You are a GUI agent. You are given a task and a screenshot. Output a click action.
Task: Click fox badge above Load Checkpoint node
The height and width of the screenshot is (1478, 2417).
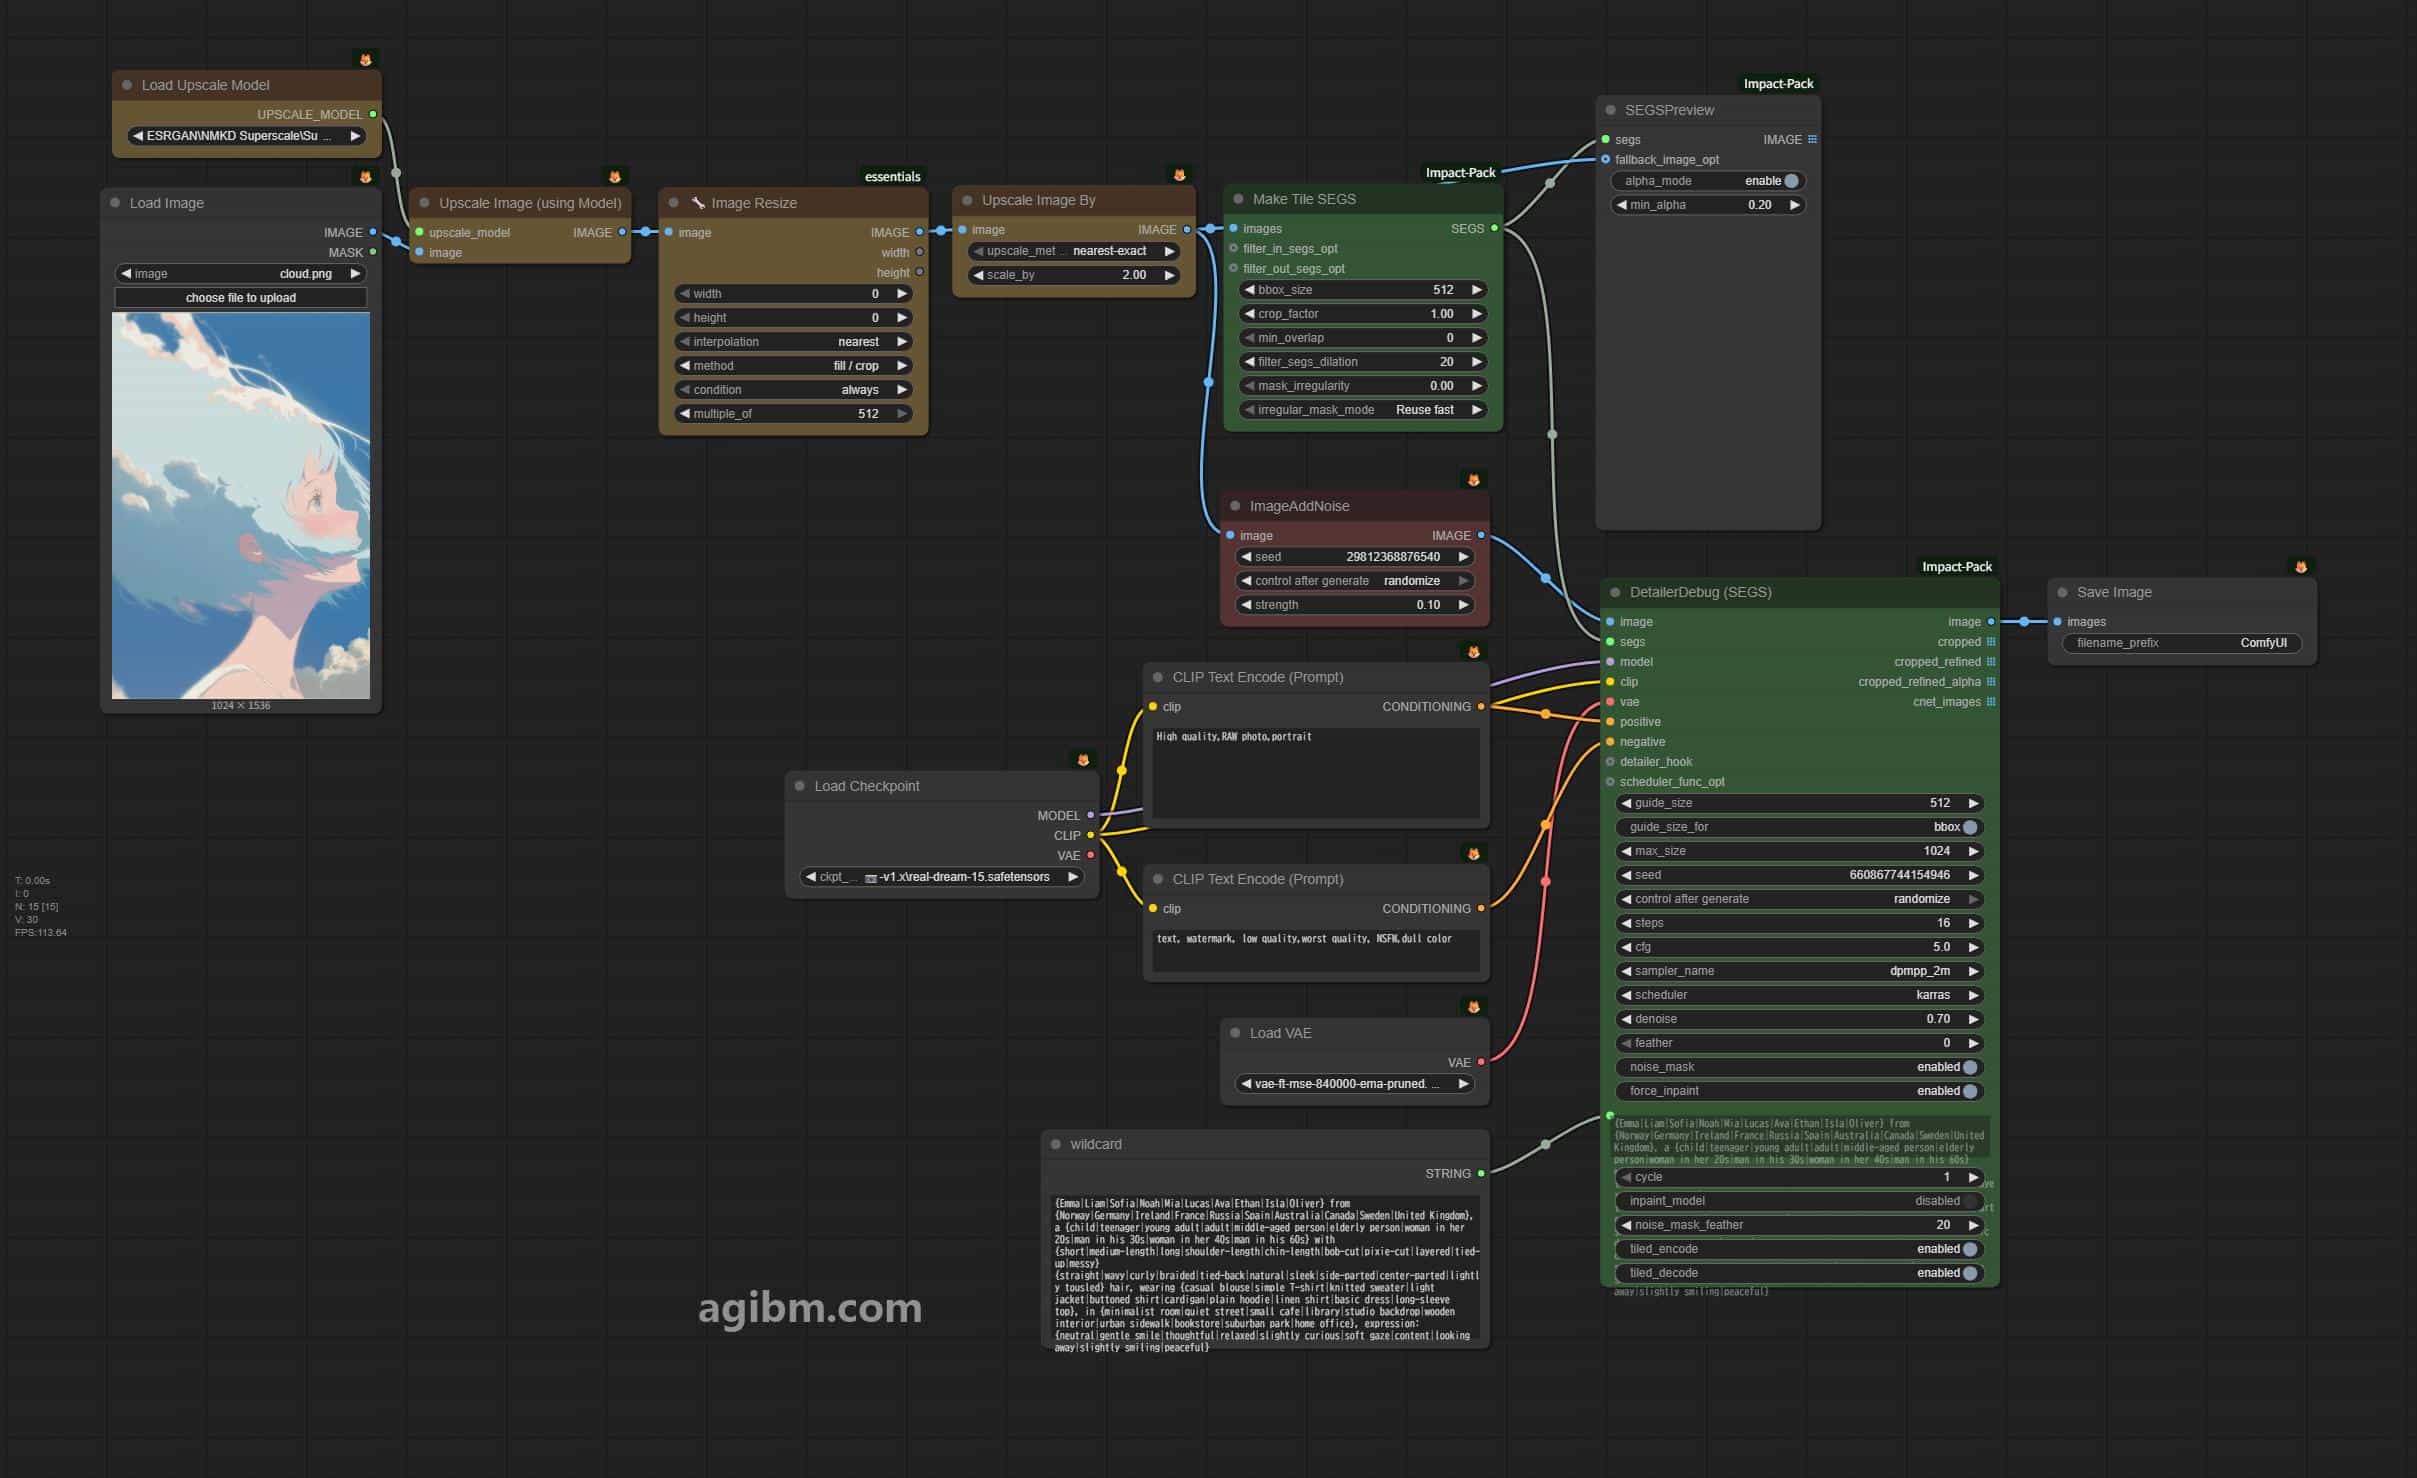point(1083,760)
